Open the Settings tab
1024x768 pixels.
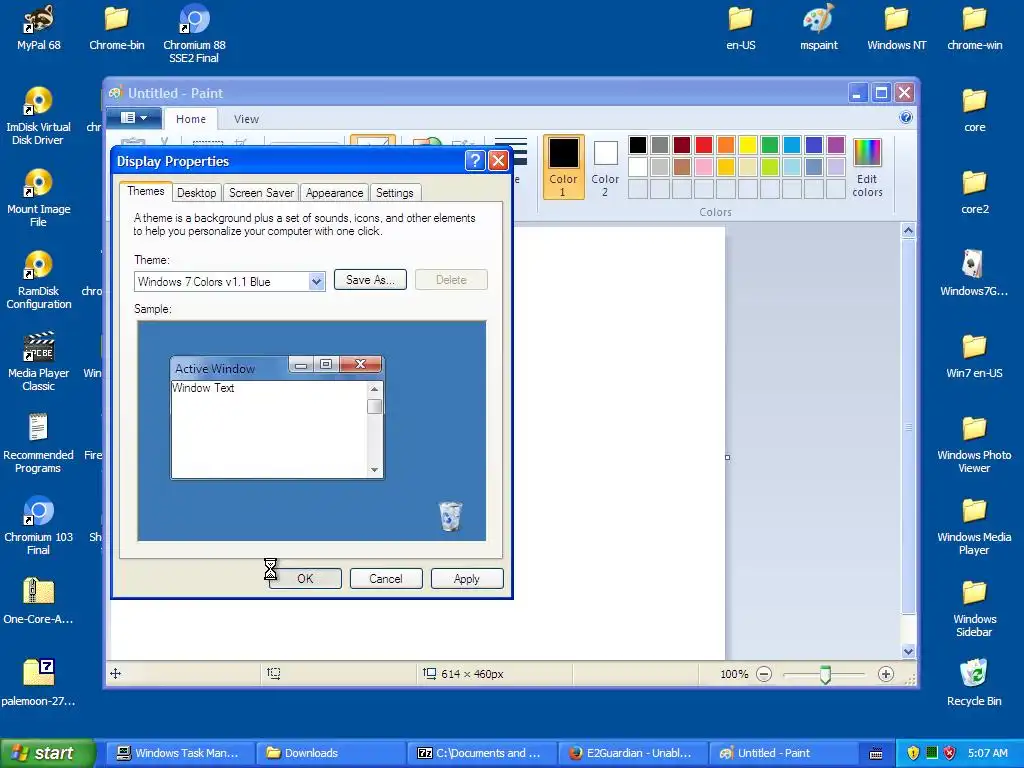pos(394,193)
